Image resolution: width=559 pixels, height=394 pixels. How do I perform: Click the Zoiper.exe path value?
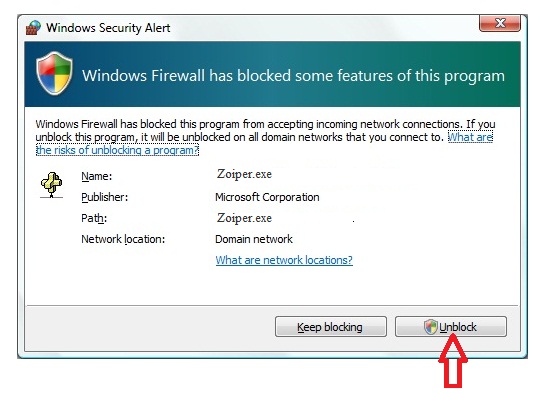pos(244,218)
